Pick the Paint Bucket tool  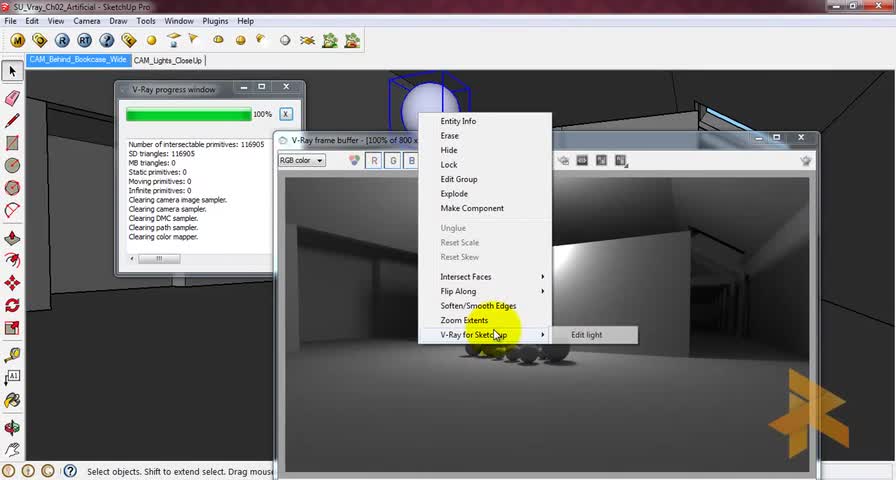pyautogui.click(x=13, y=400)
